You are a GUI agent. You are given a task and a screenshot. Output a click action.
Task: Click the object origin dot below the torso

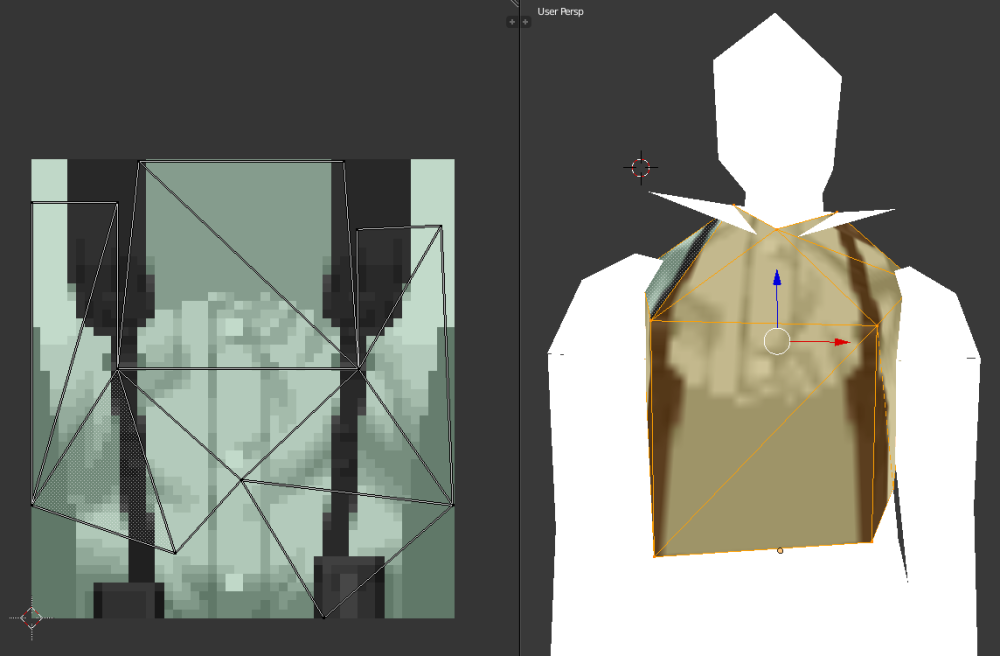coord(780,550)
